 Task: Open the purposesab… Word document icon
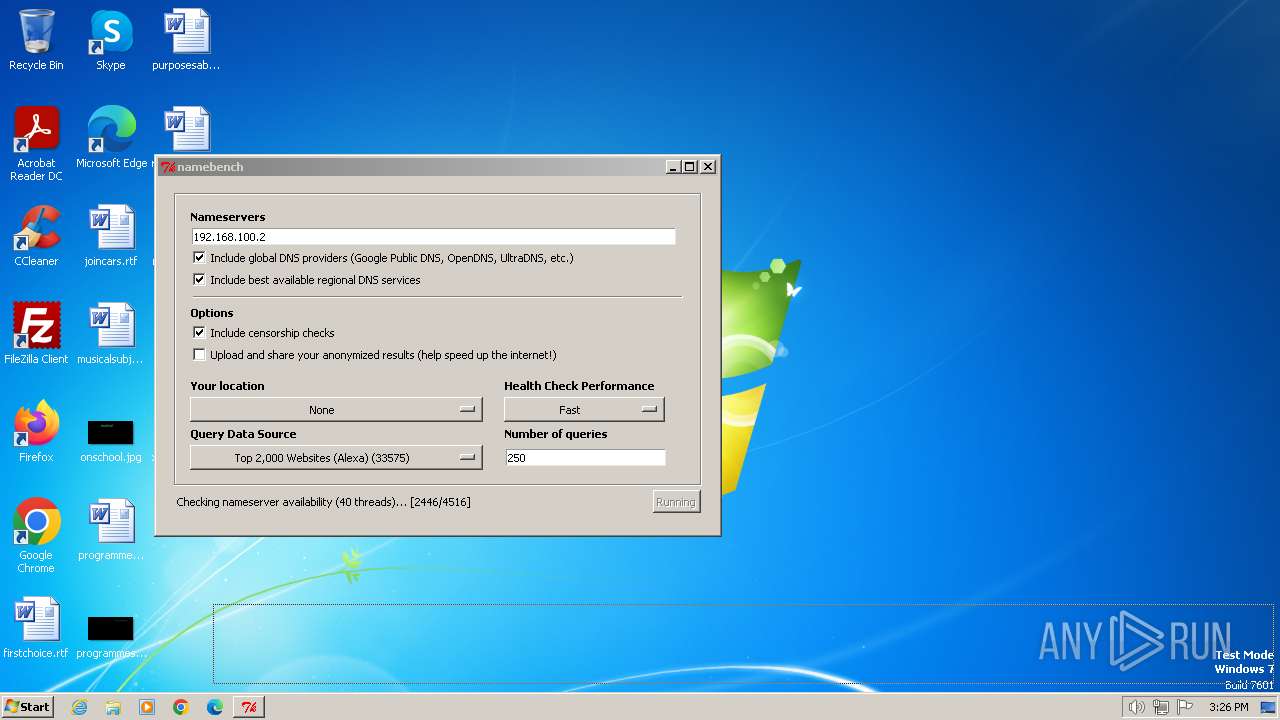(186, 40)
